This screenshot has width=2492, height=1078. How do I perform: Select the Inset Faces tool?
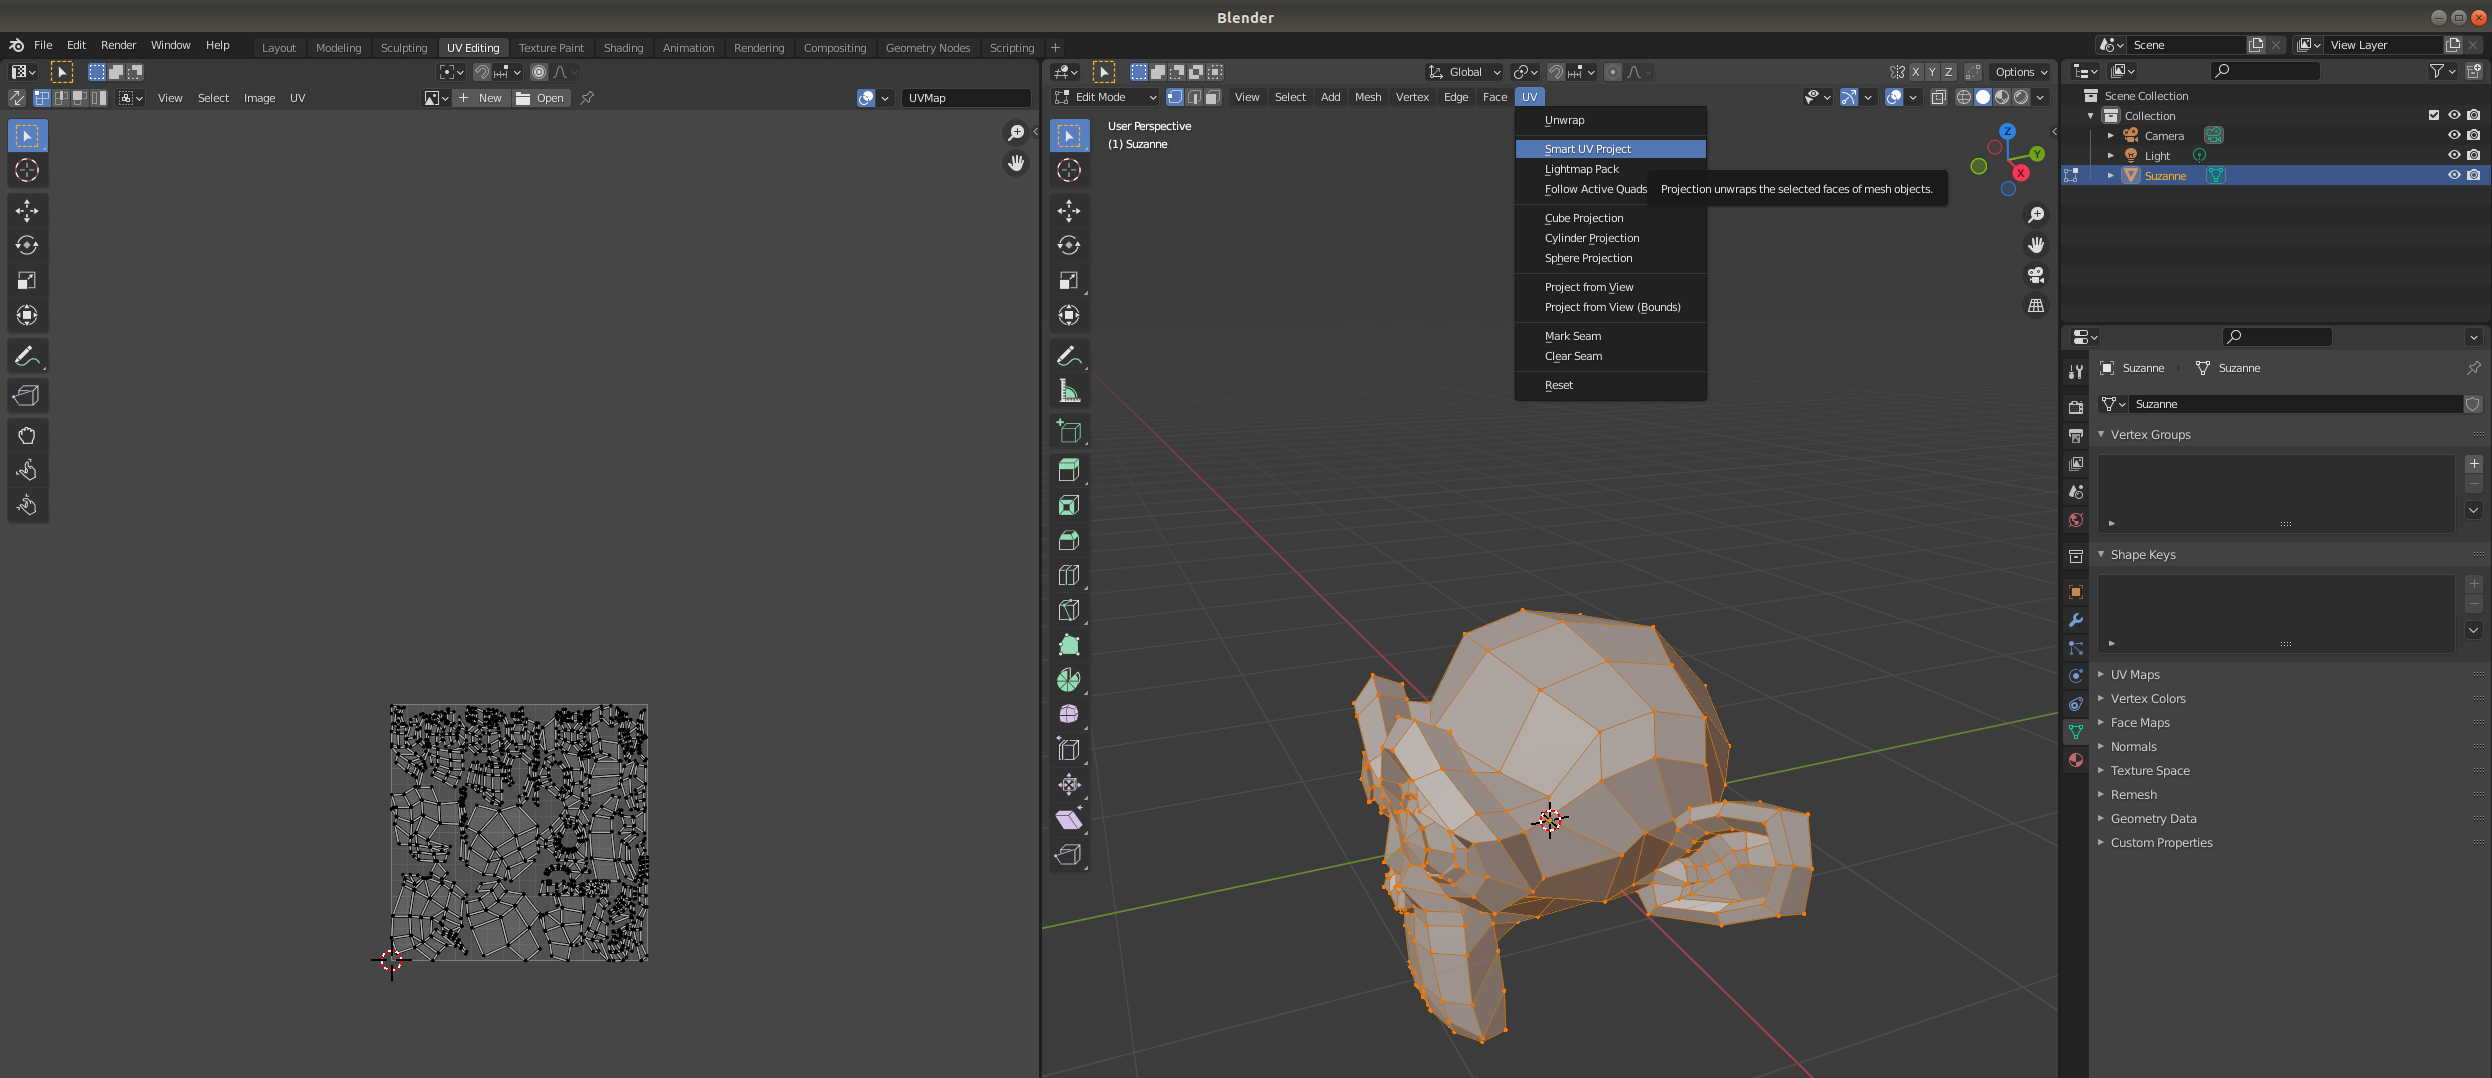click(1069, 505)
